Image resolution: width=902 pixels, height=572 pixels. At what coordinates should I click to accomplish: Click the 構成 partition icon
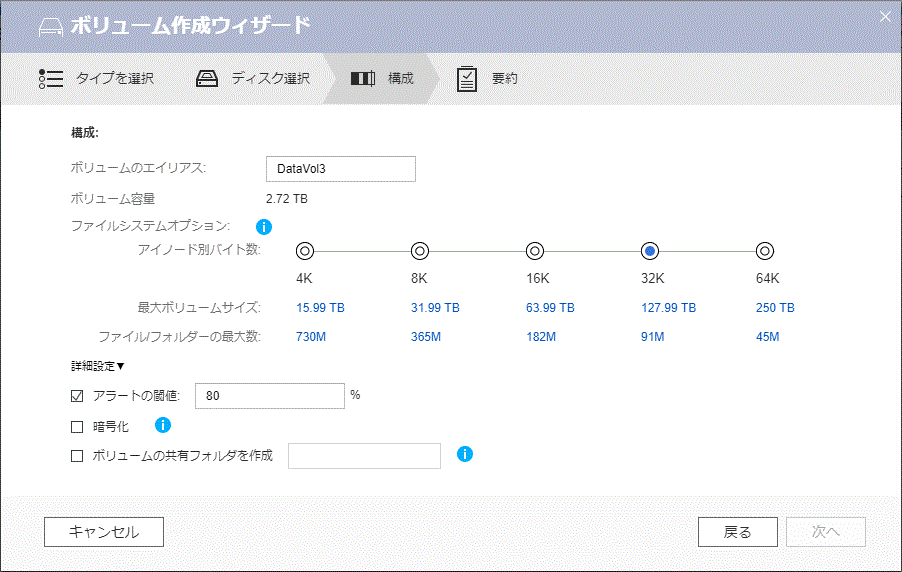pos(362,78)
